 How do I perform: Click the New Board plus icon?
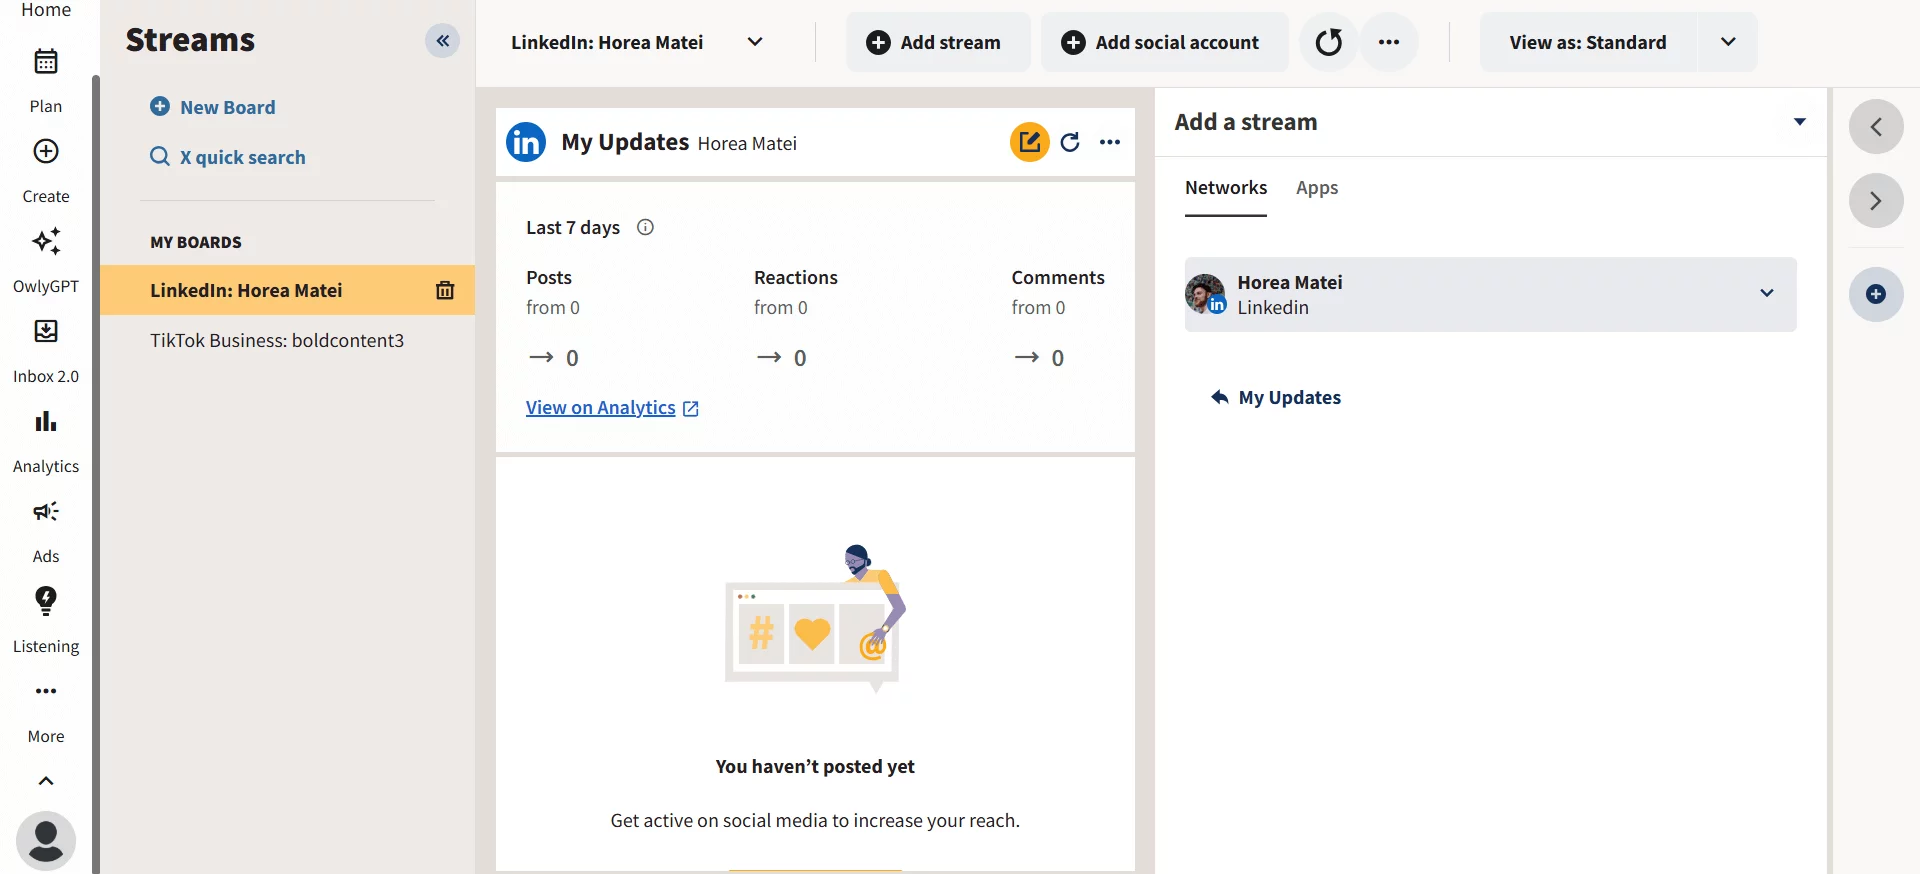coord(160,106)
